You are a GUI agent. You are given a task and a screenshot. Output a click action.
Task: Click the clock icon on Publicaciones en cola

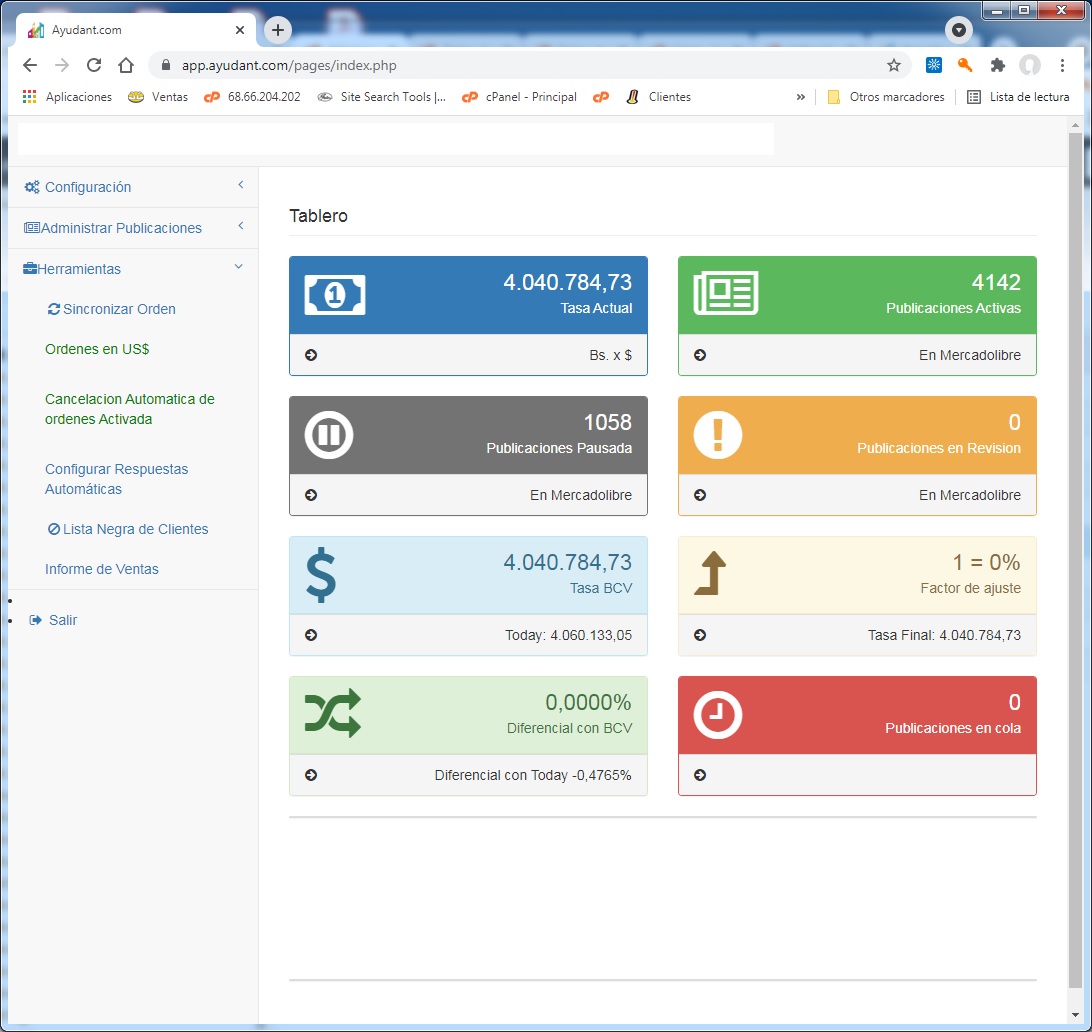(x=717, y=715)
